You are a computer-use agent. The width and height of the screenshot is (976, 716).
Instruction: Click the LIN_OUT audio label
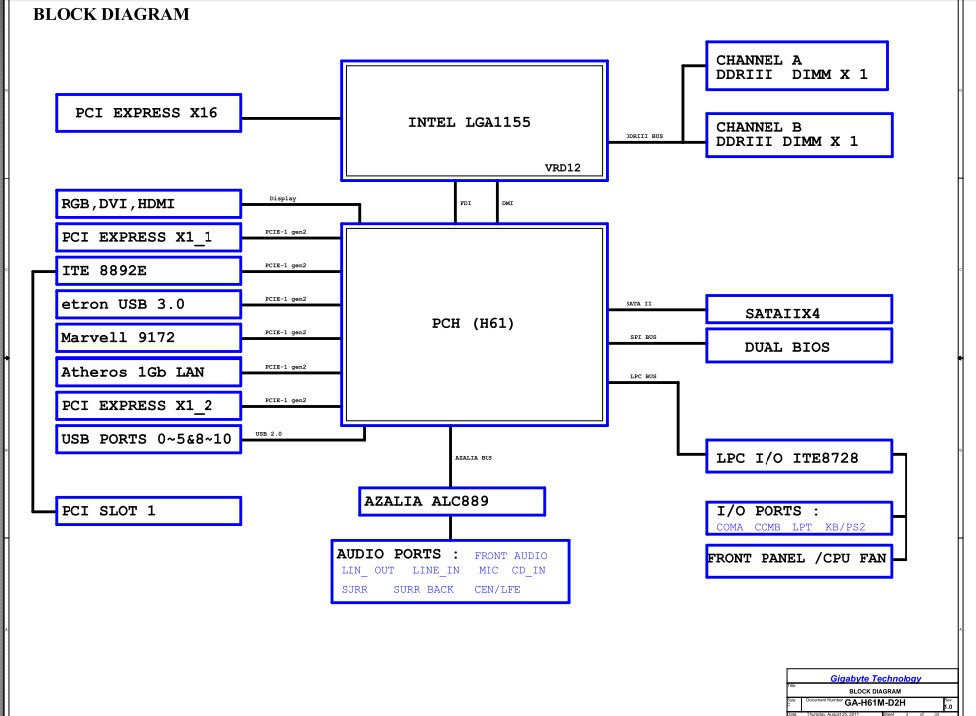[368, 570]
